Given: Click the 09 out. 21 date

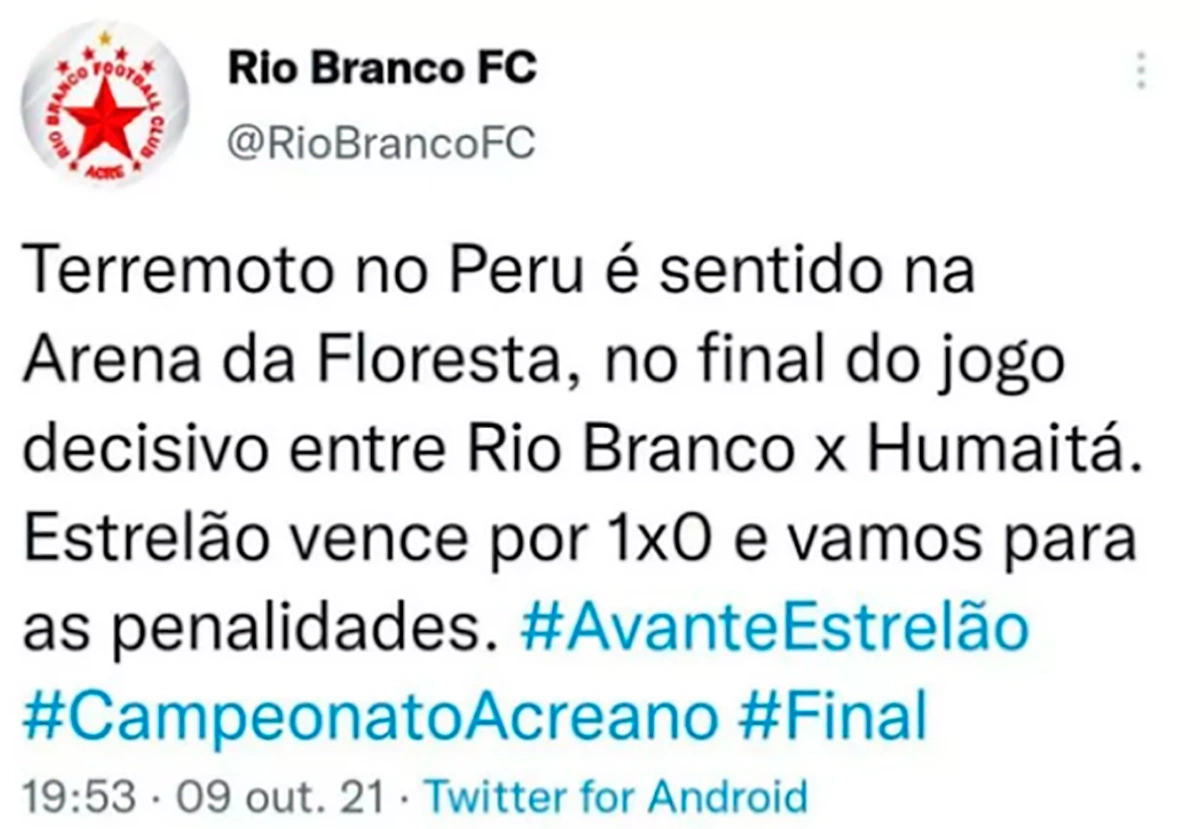Looking at the screenshot, I should tap(280, 798).
